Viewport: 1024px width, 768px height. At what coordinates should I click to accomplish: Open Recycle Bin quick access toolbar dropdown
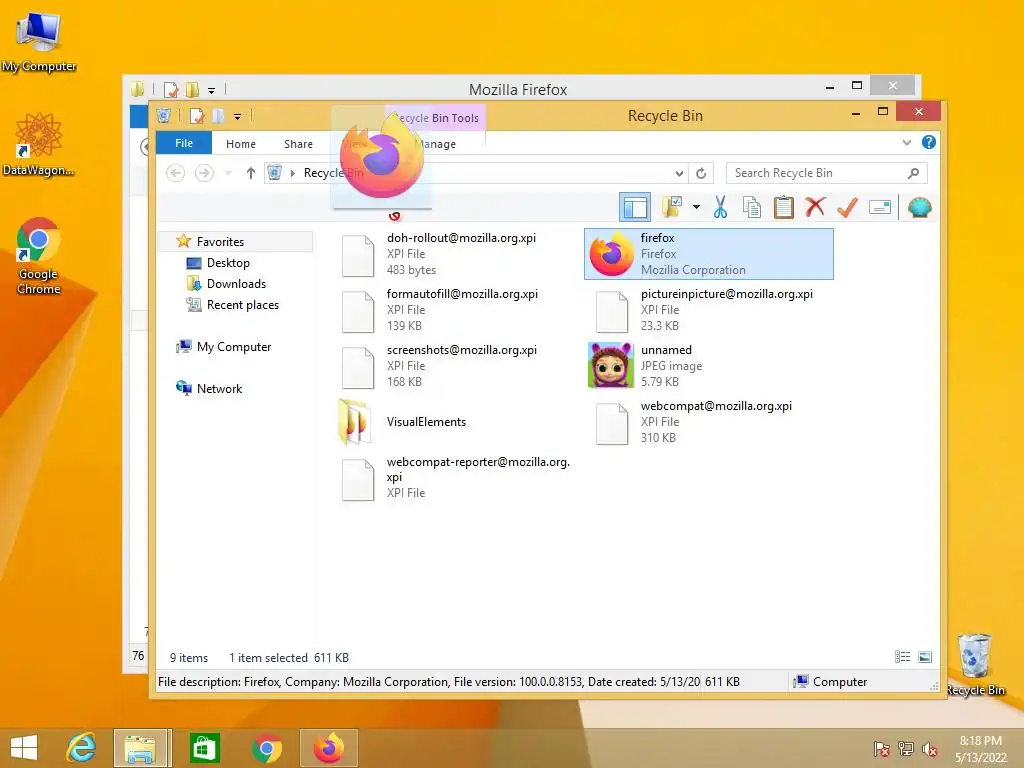(238, 117)
